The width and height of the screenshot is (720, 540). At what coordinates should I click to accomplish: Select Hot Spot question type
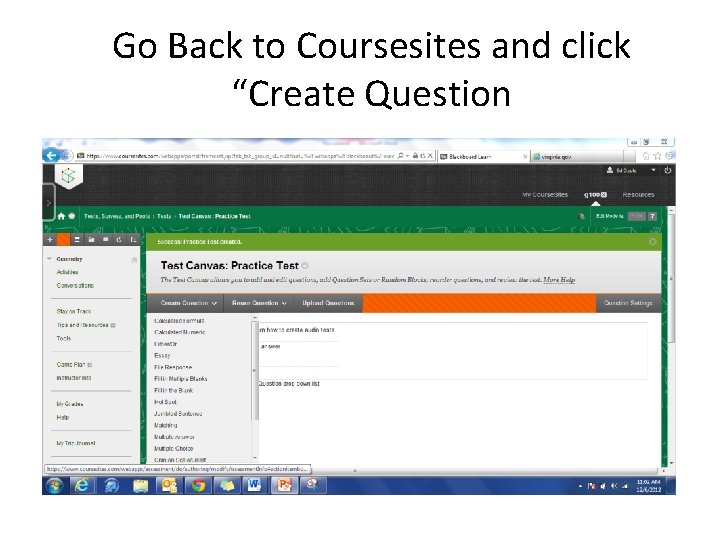pos(165,402)
